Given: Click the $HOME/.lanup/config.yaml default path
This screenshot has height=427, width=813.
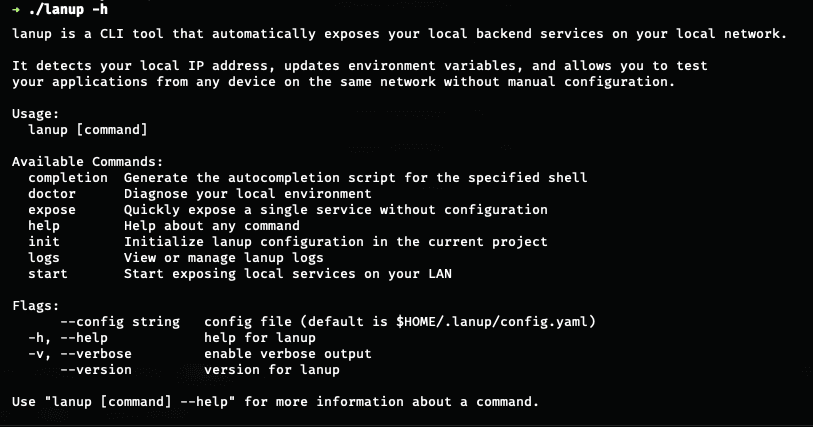Looking at the screenshot, I should tap(498, 321).
